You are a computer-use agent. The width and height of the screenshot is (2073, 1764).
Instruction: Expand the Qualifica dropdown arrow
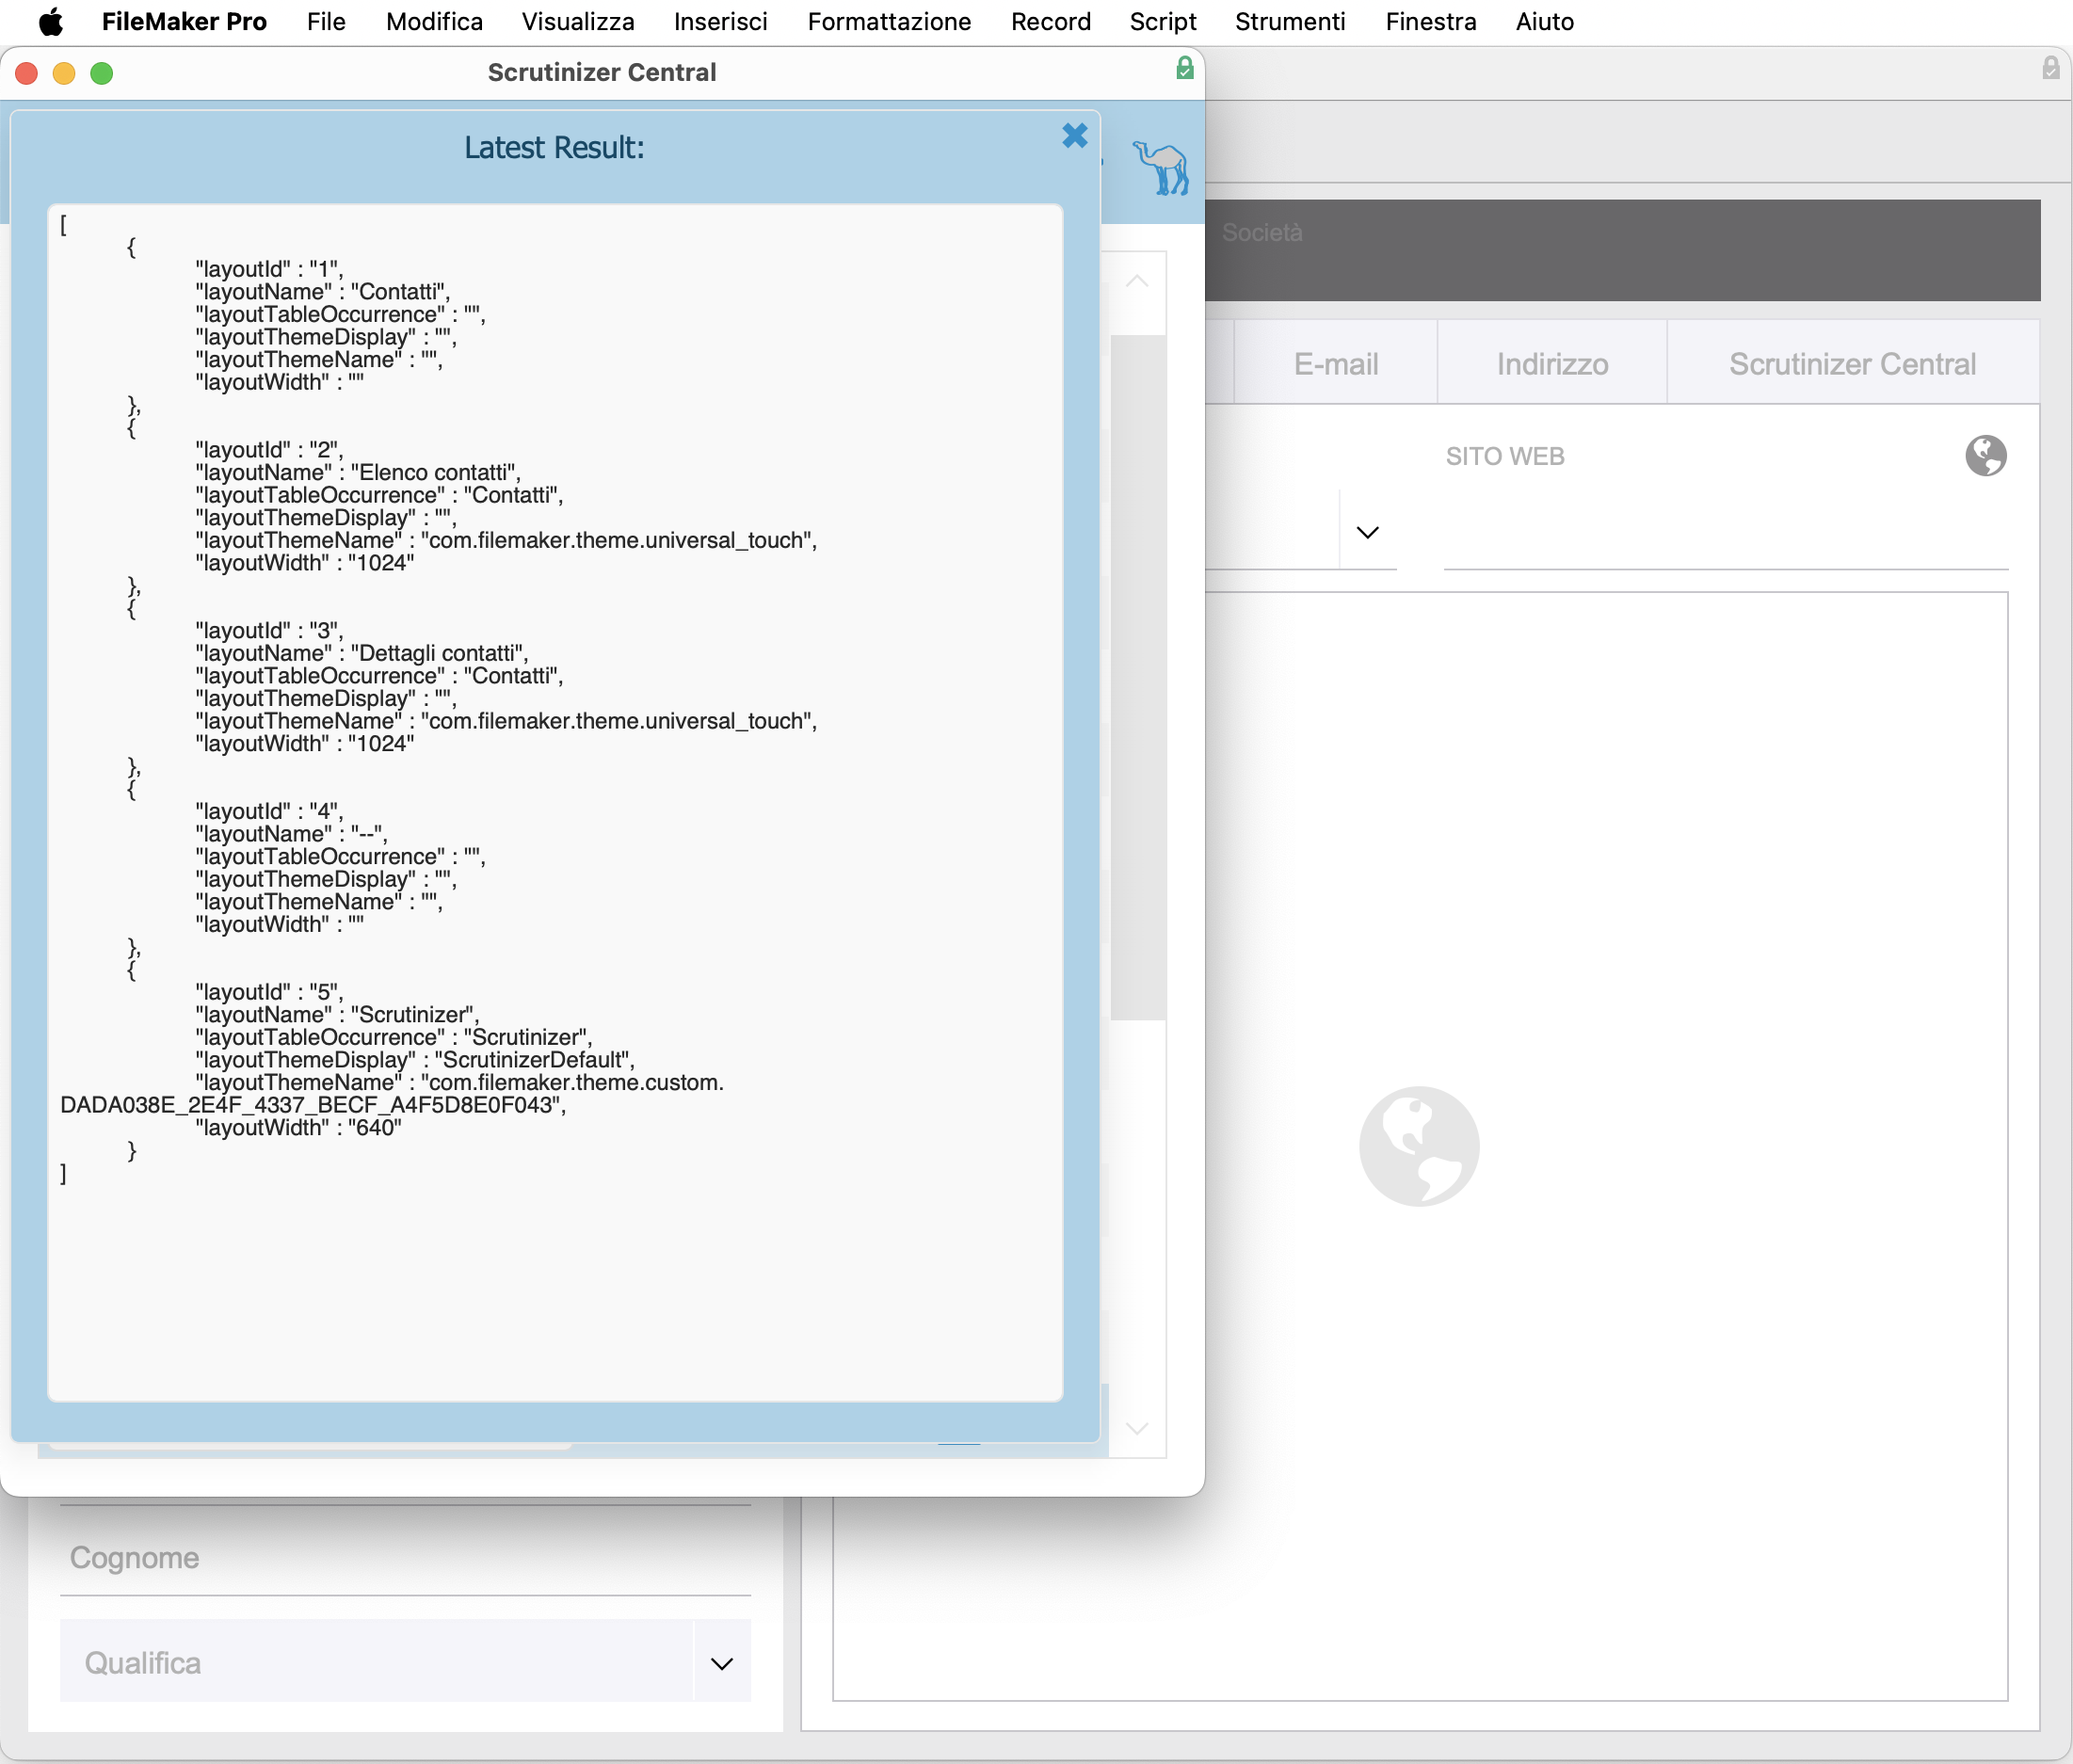[x=721, y=1663]
